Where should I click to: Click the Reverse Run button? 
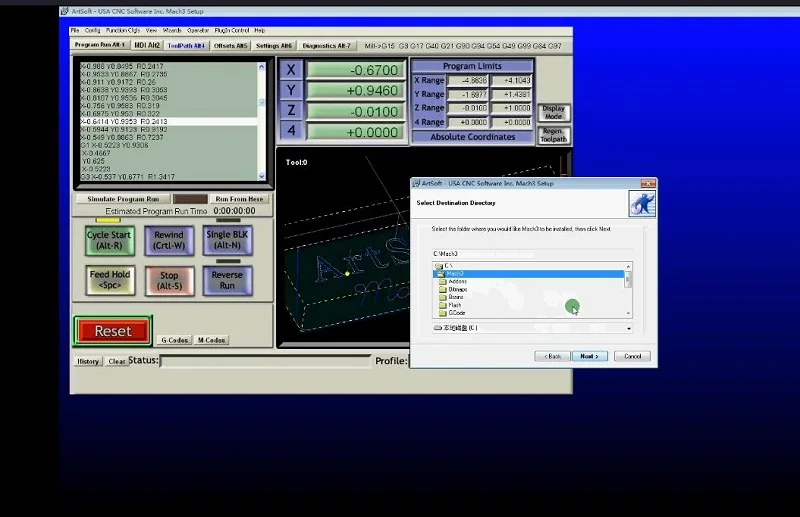click(x=228, y=280)
